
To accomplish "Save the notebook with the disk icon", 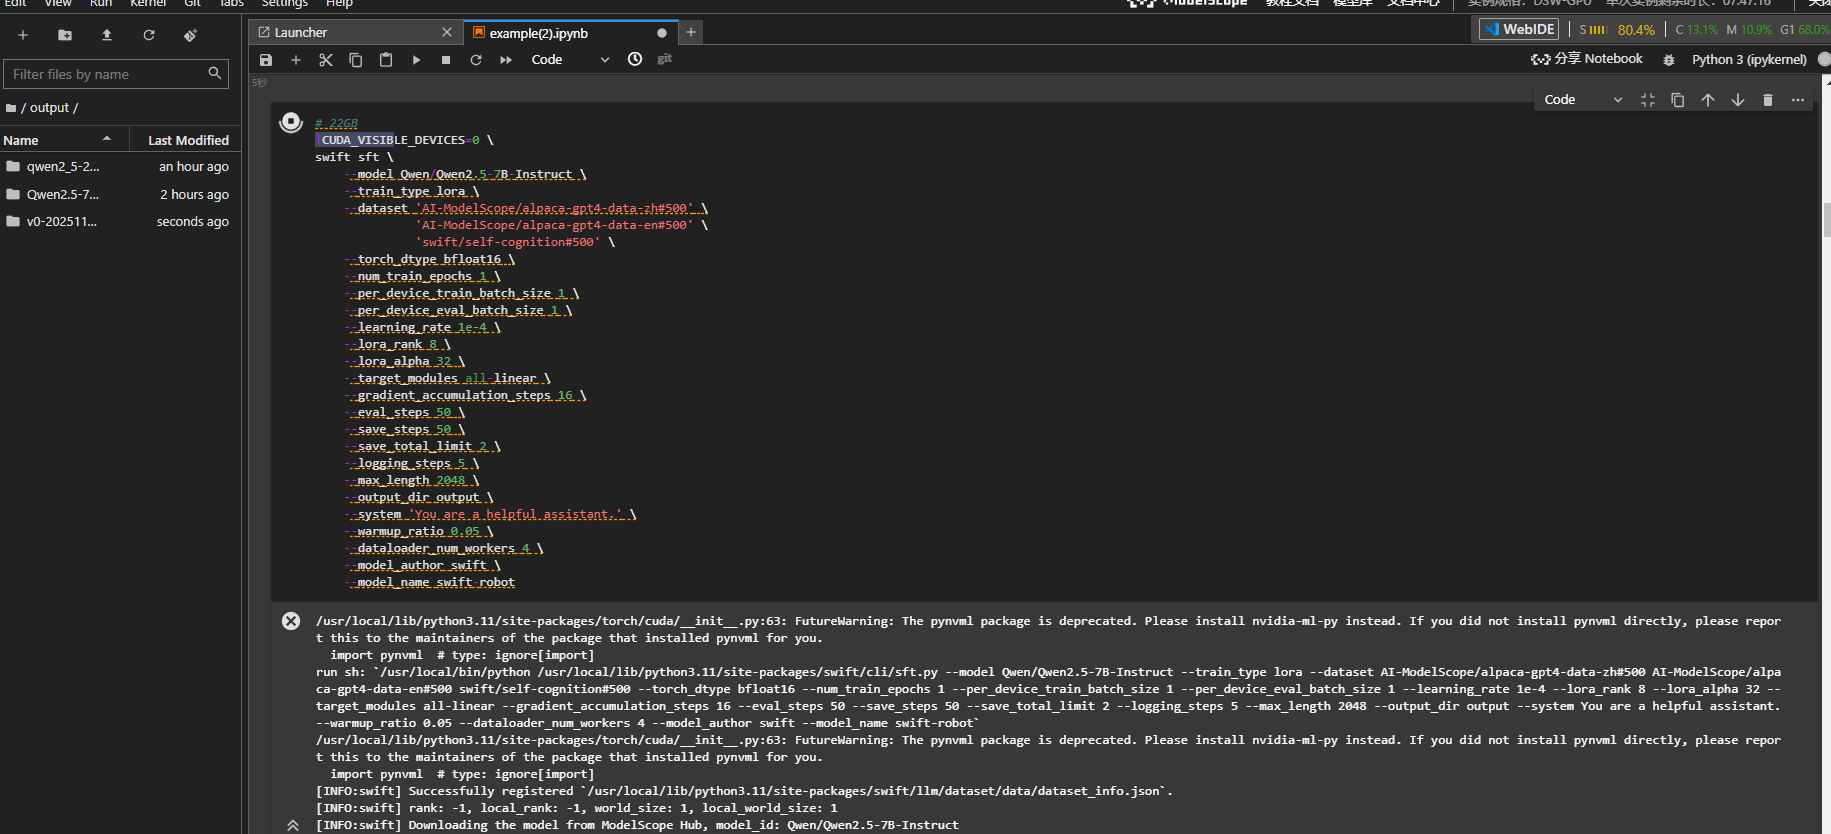I will pos(266,60).
